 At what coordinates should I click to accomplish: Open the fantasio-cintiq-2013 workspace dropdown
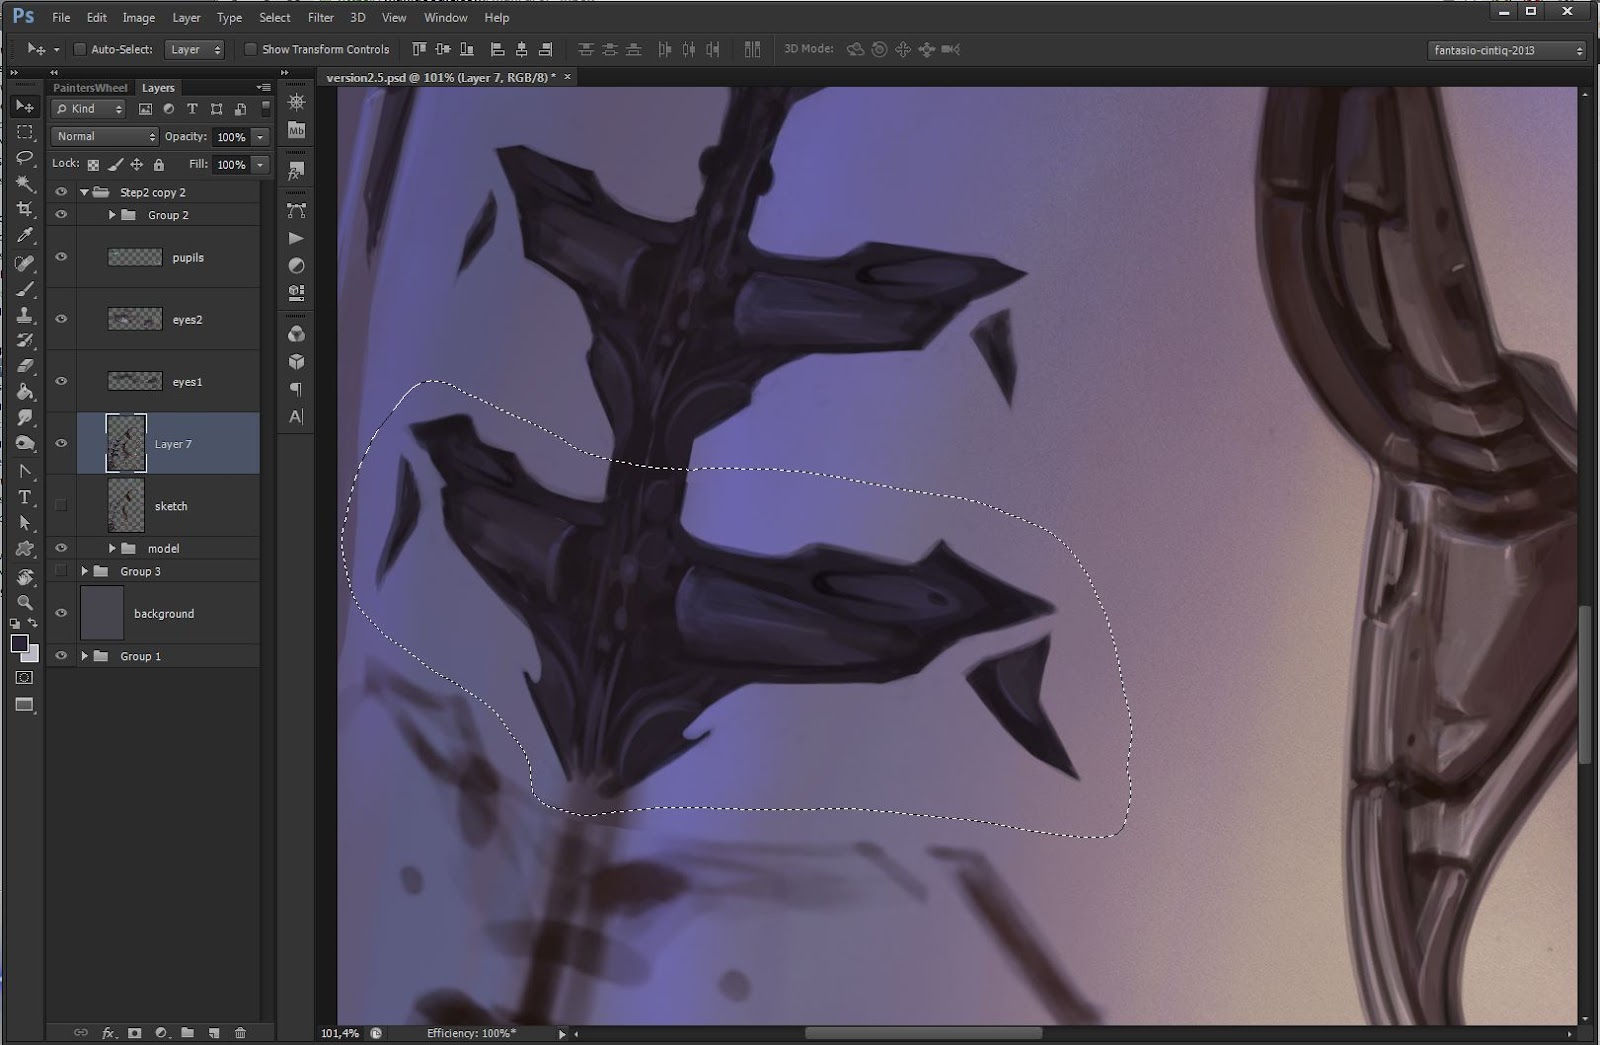pos(1507,50)
